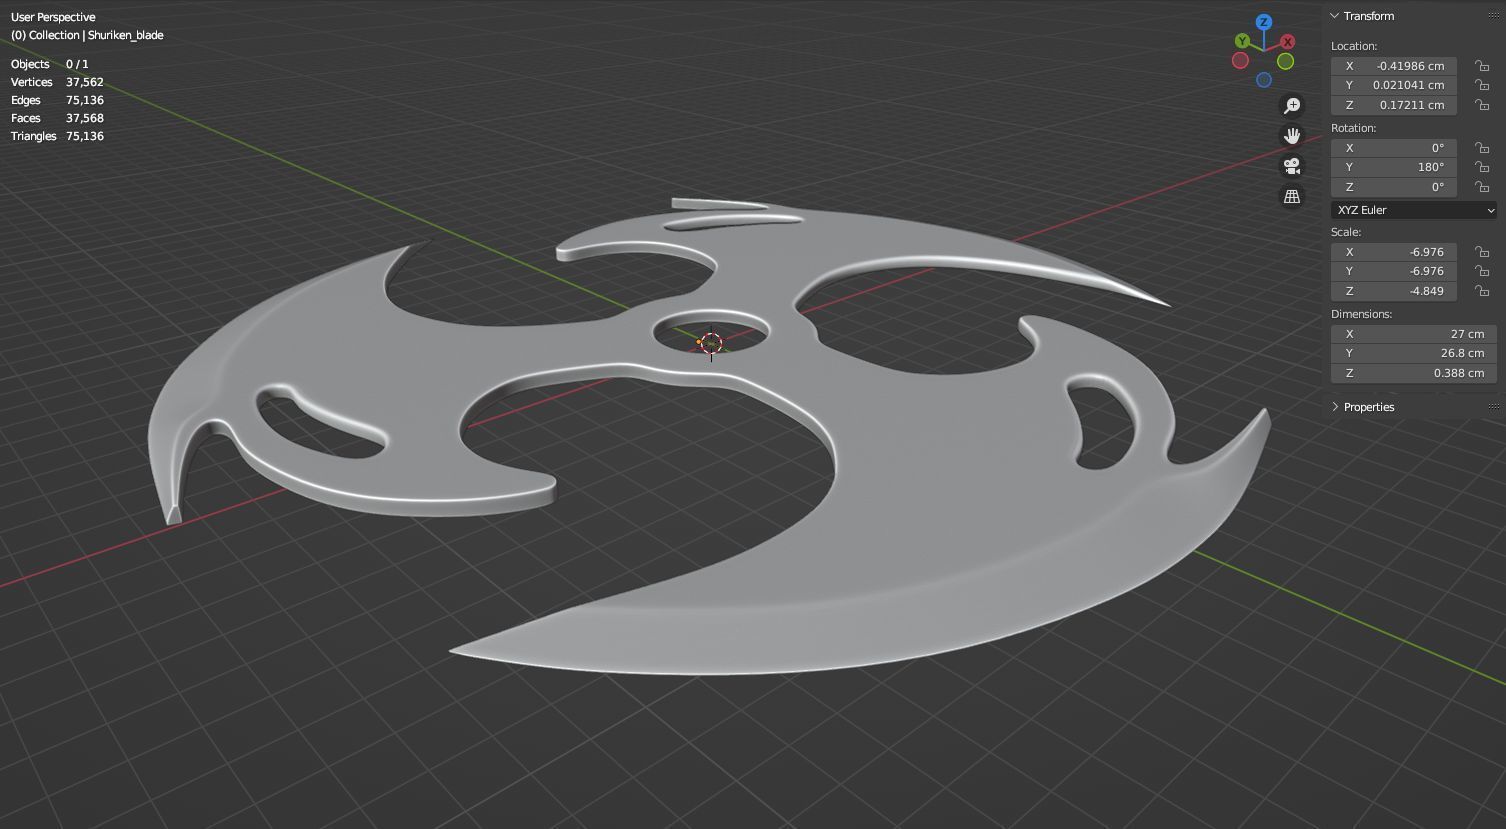Switch orthographic/perspective grid icon
Viewport: 1506px width, 829px height.
click(1292, 196)
